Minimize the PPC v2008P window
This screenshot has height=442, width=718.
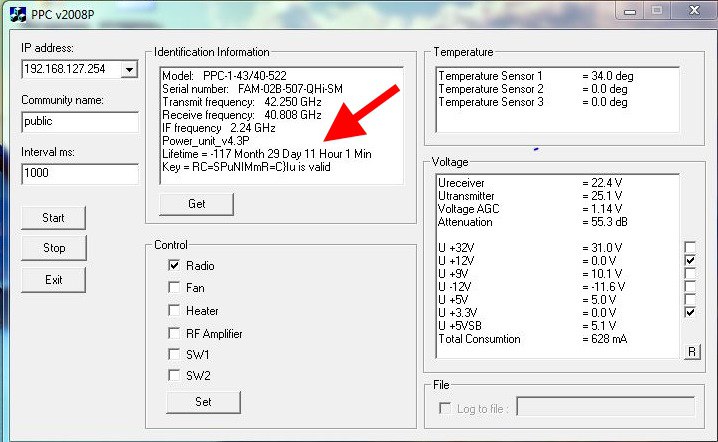pos(629,10)
